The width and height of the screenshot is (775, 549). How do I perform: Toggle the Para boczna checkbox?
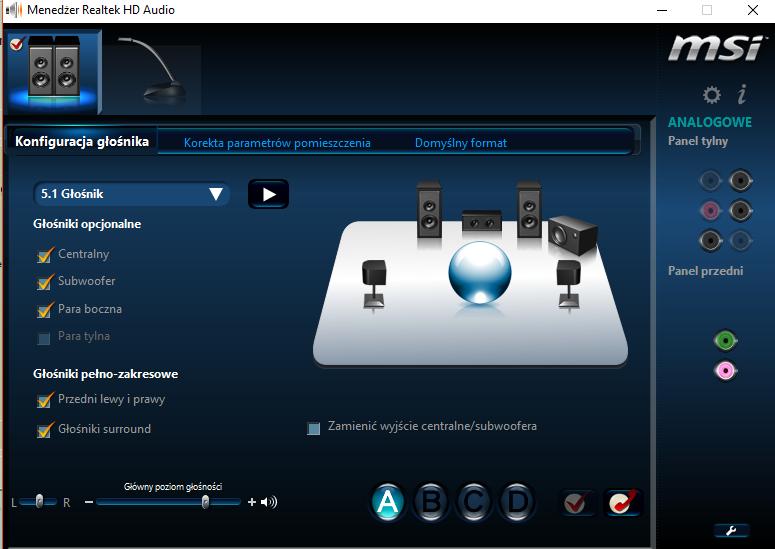44,310
